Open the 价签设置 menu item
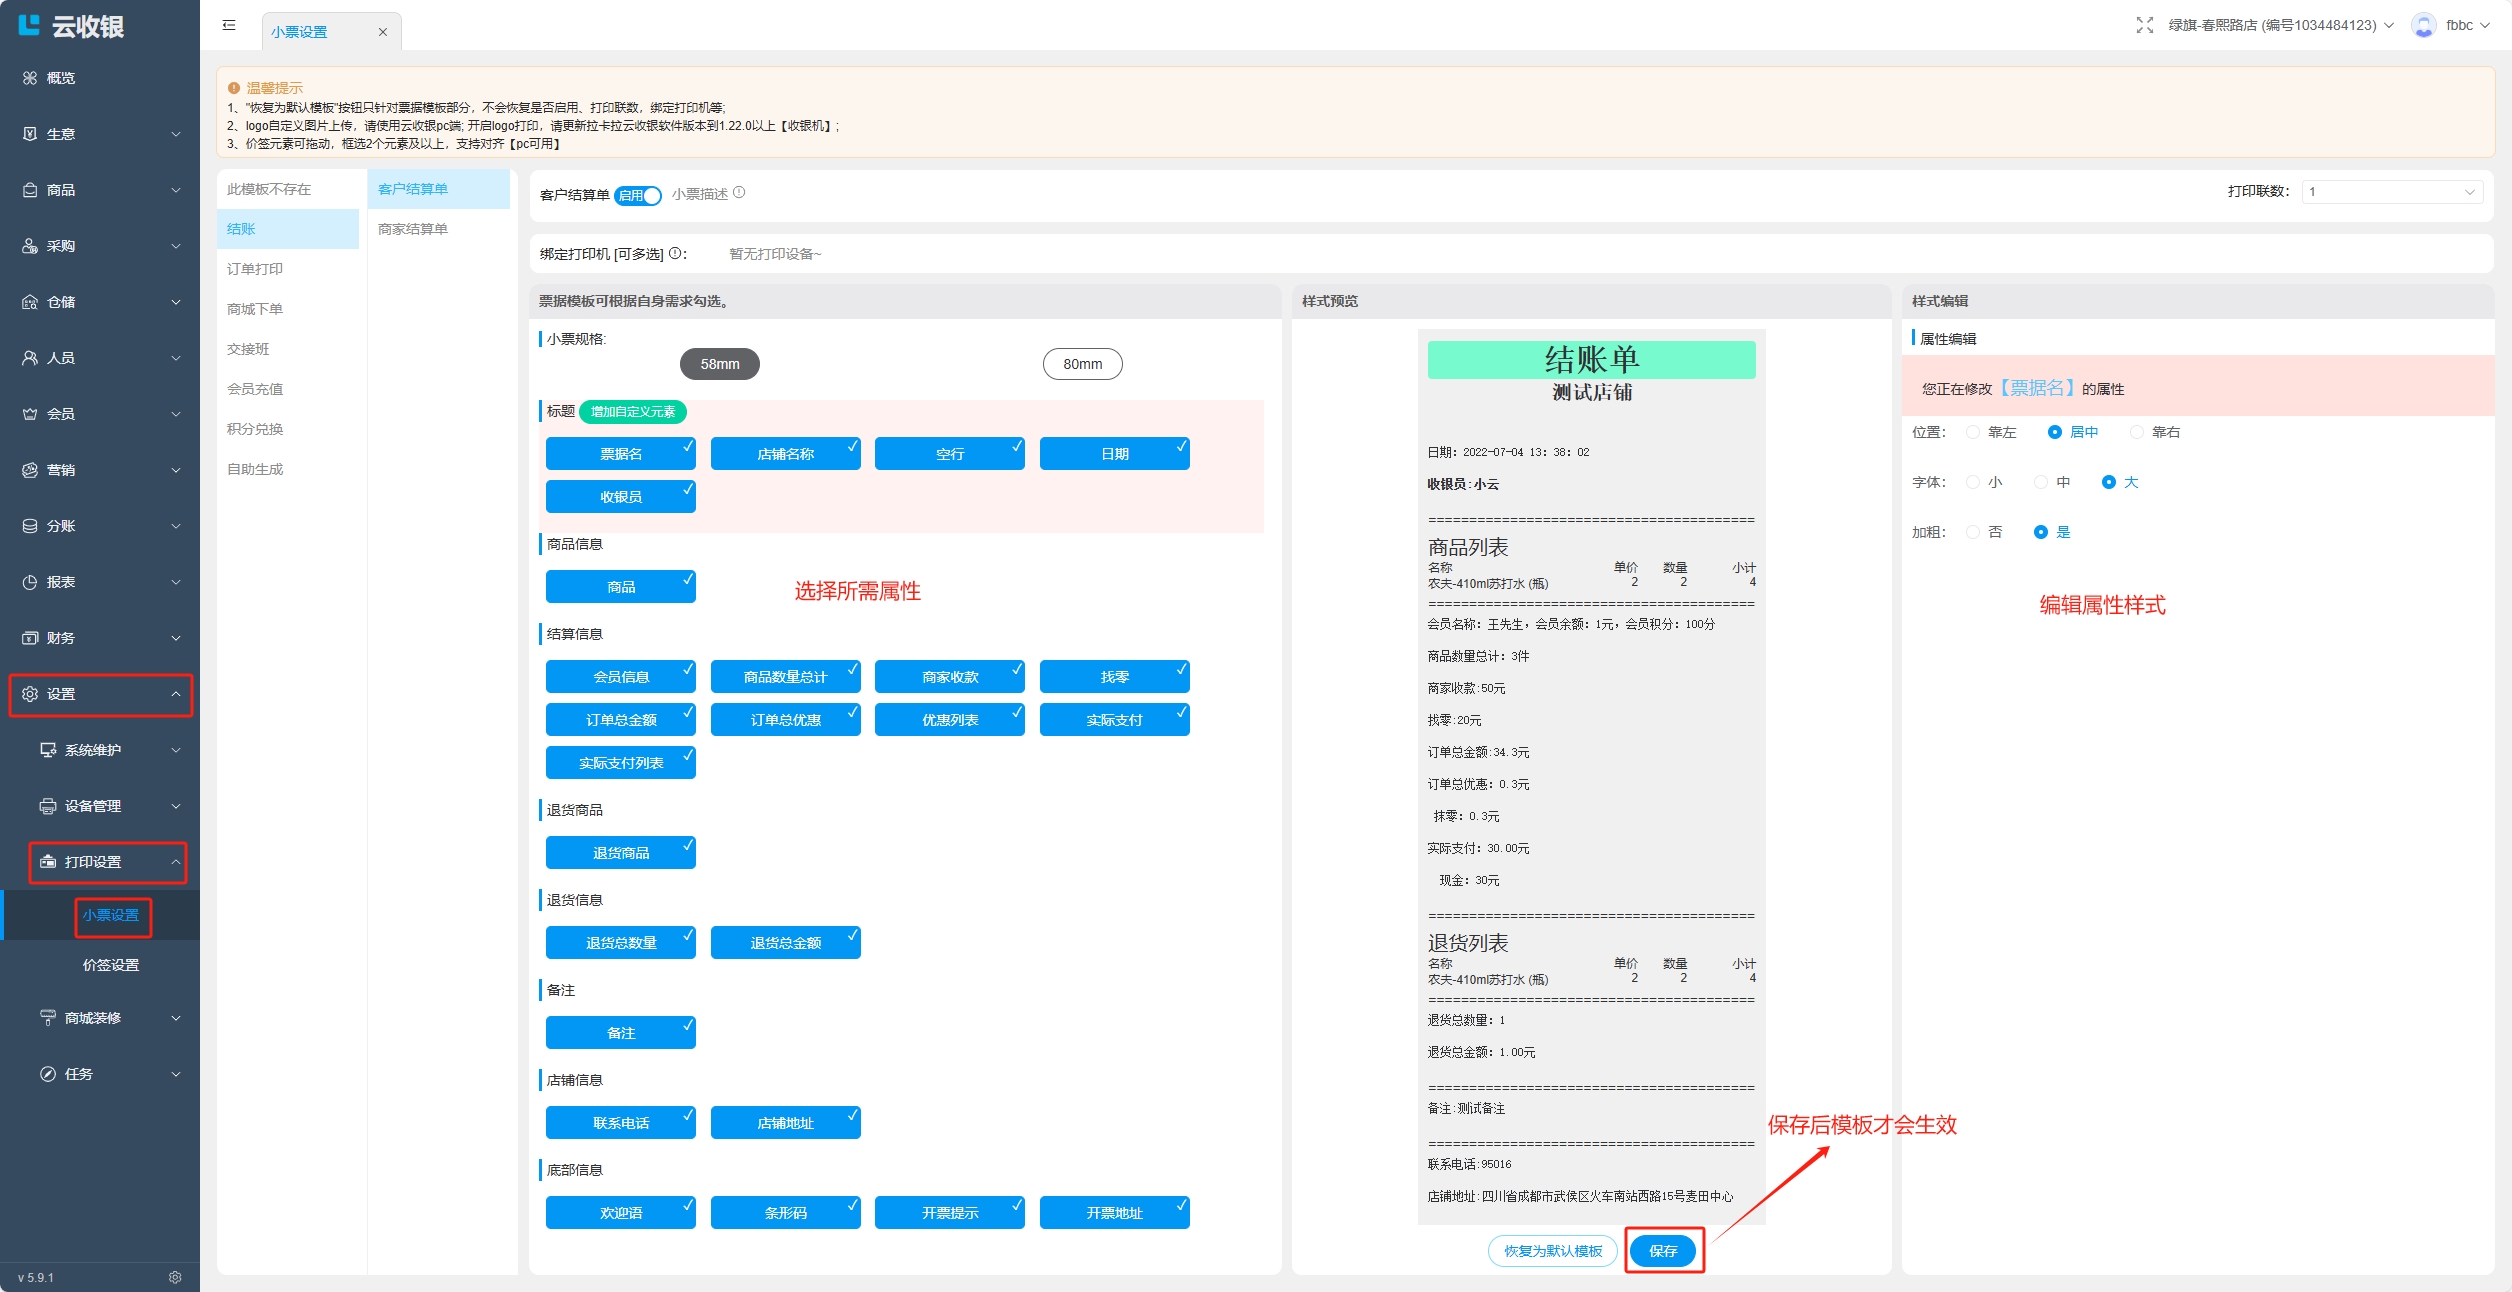The width and height of the screenshot is (2512, 1292). [x=111, y=965]
